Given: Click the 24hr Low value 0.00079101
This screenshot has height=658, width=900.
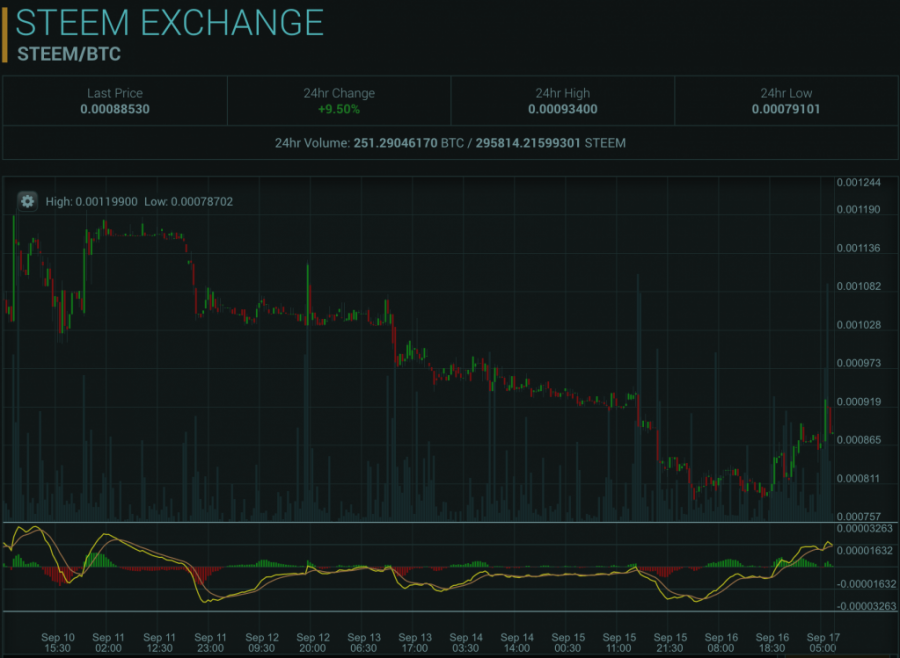Looking at the screenshot, I should point(786,109).
